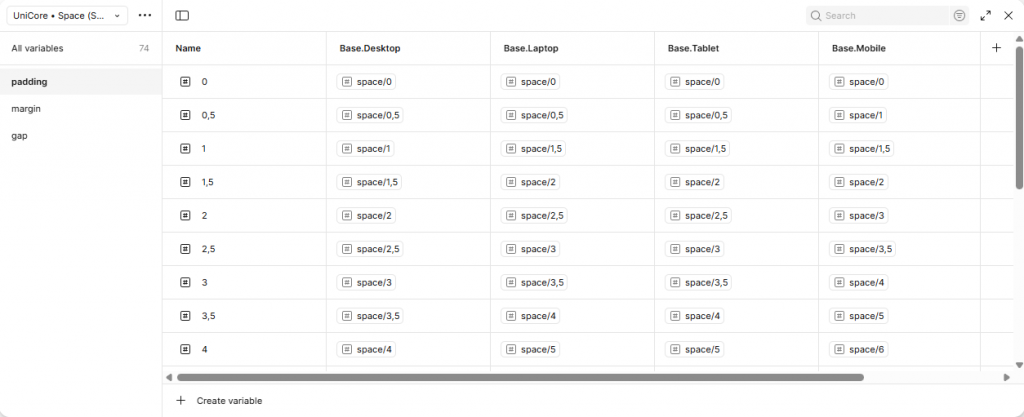The height and width of the screenshot is (417, 1024).
Task: Click the search filter icon
Action: pos(959,16)
